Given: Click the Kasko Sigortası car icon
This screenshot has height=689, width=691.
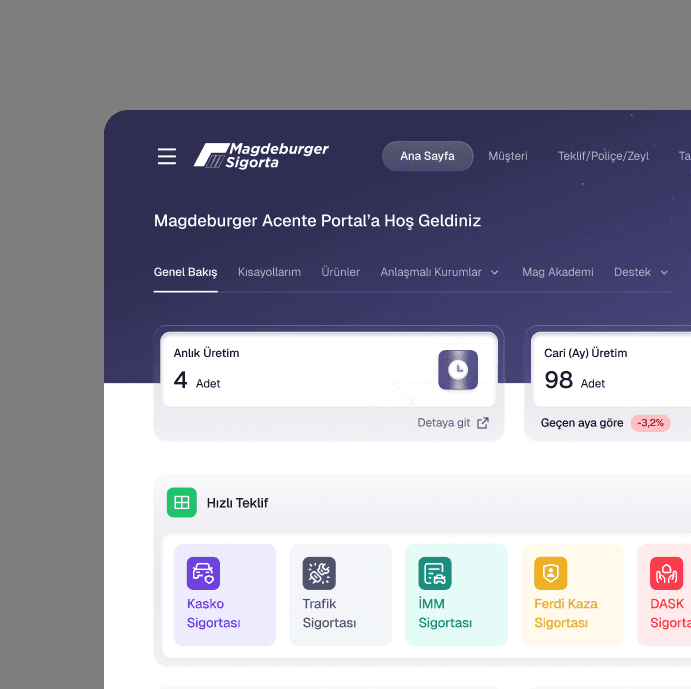Looking at the screenshot, I should coord(203,573).
